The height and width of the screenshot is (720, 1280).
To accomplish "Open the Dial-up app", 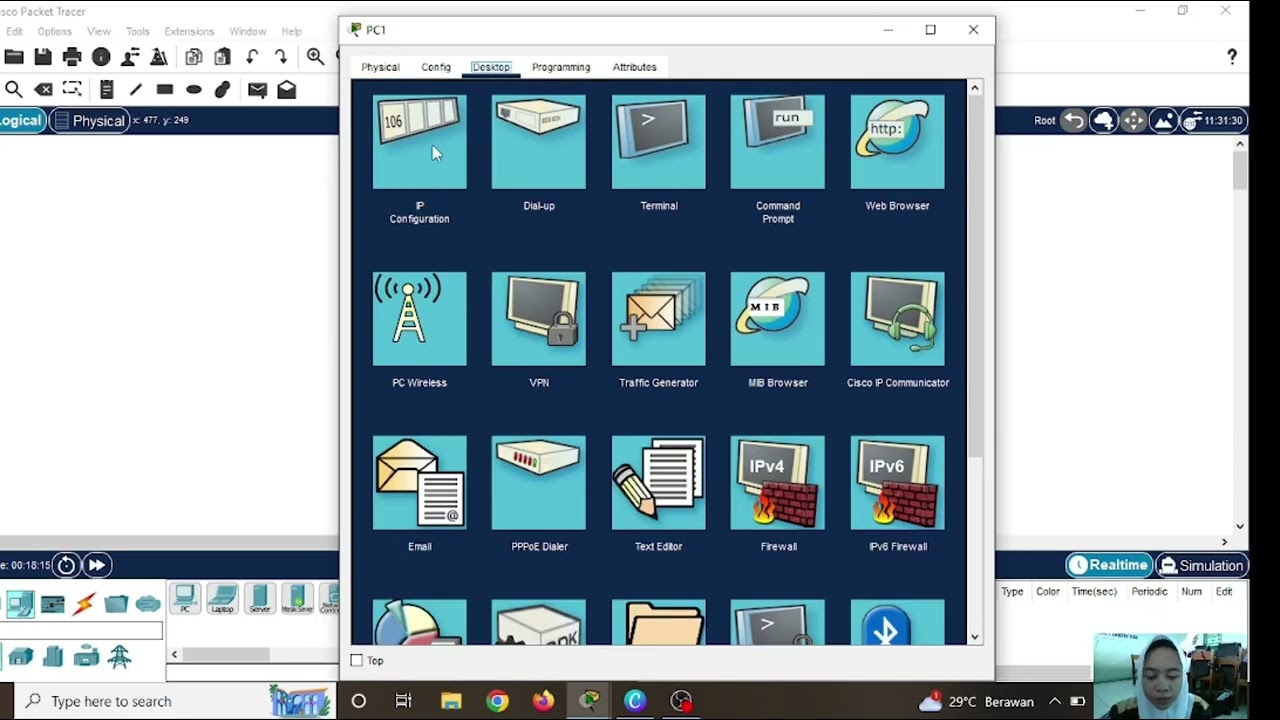I will point(539,142).
